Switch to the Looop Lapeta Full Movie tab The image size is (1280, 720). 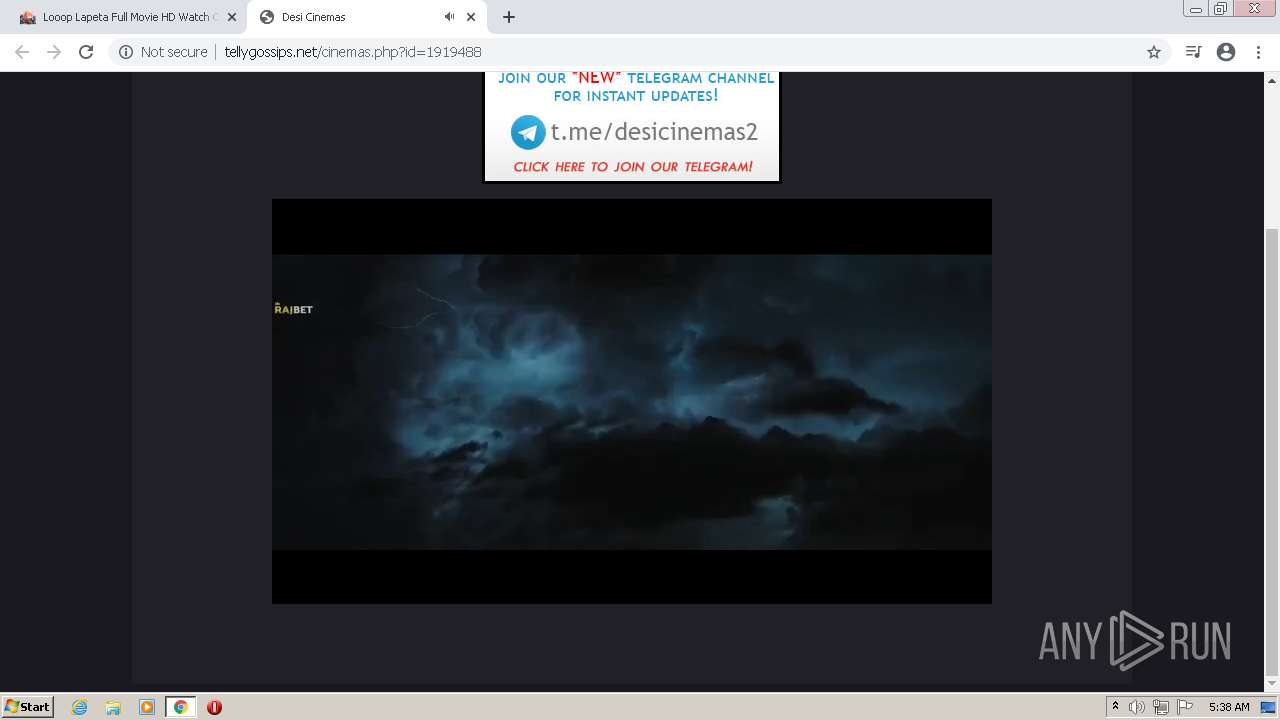point(124,17)
